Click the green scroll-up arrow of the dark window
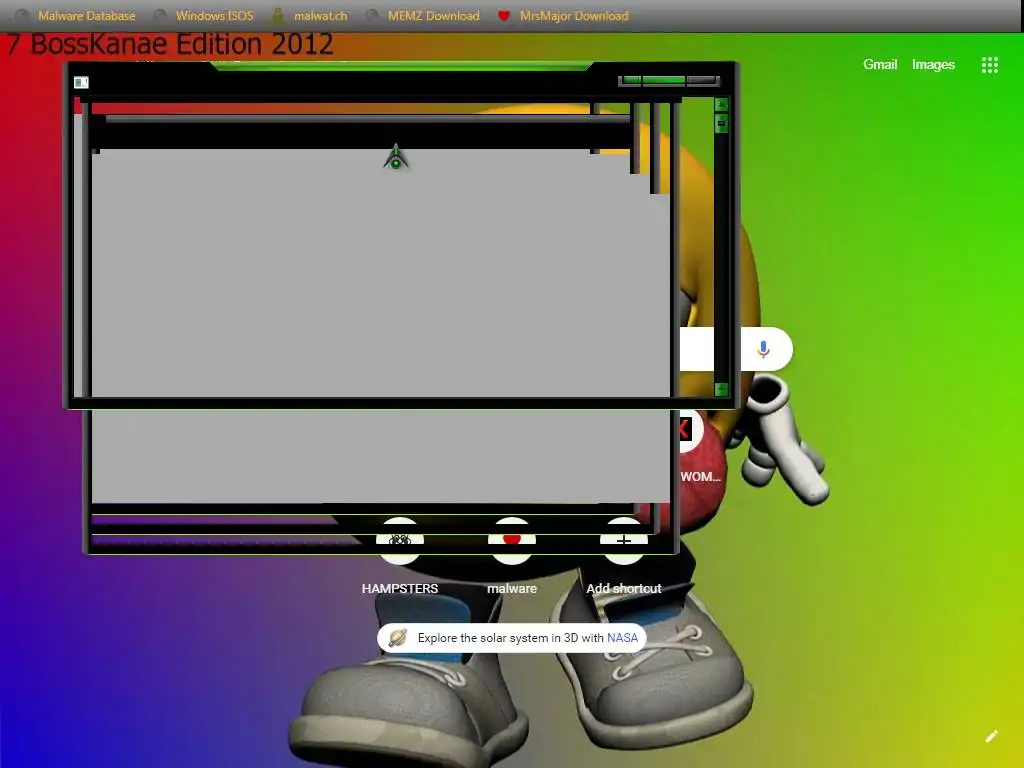The image size is (1024, 768). tap(721, 104)
